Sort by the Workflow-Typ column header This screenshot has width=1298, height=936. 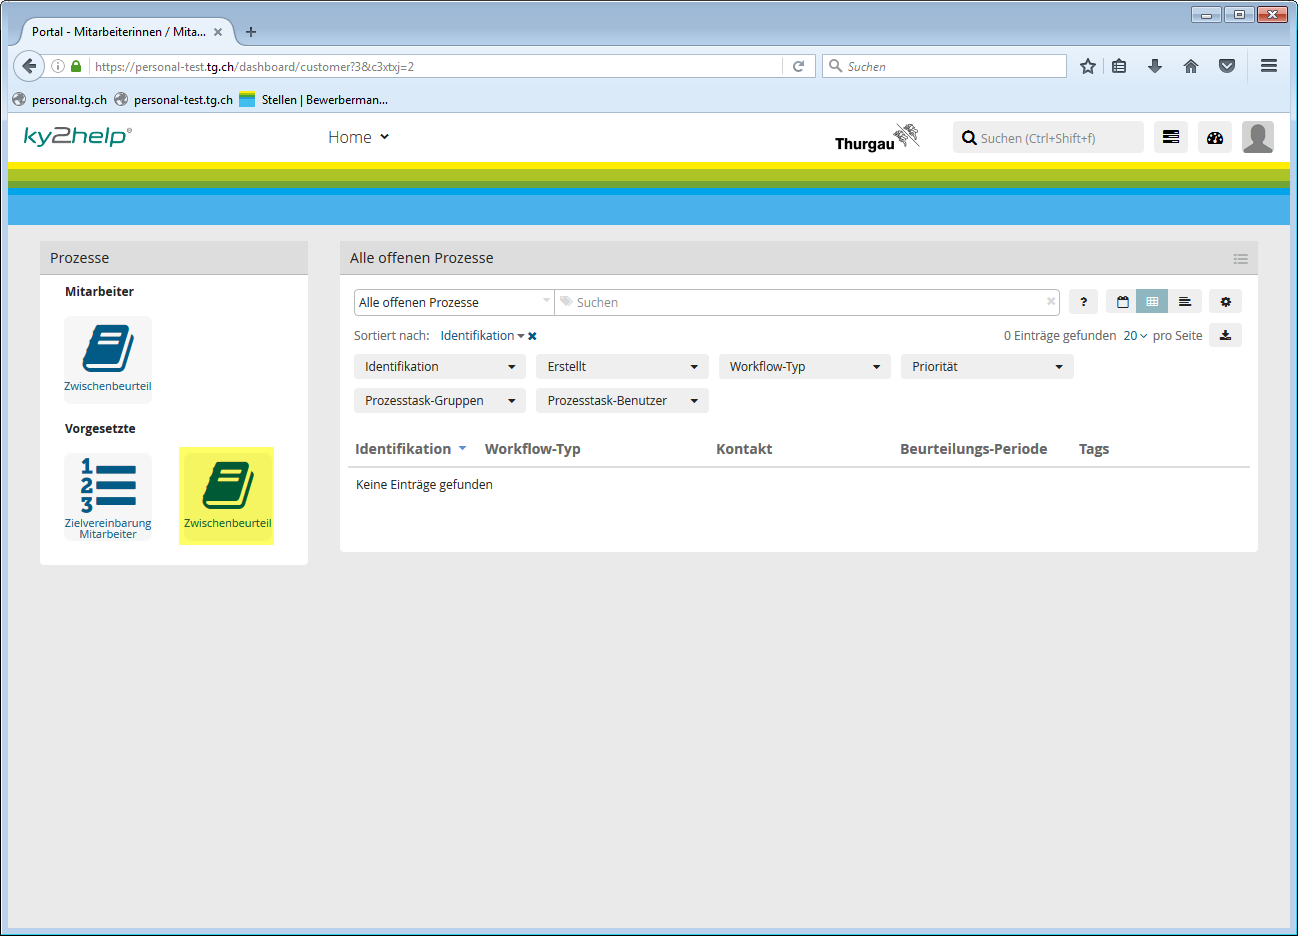point(533,449)
